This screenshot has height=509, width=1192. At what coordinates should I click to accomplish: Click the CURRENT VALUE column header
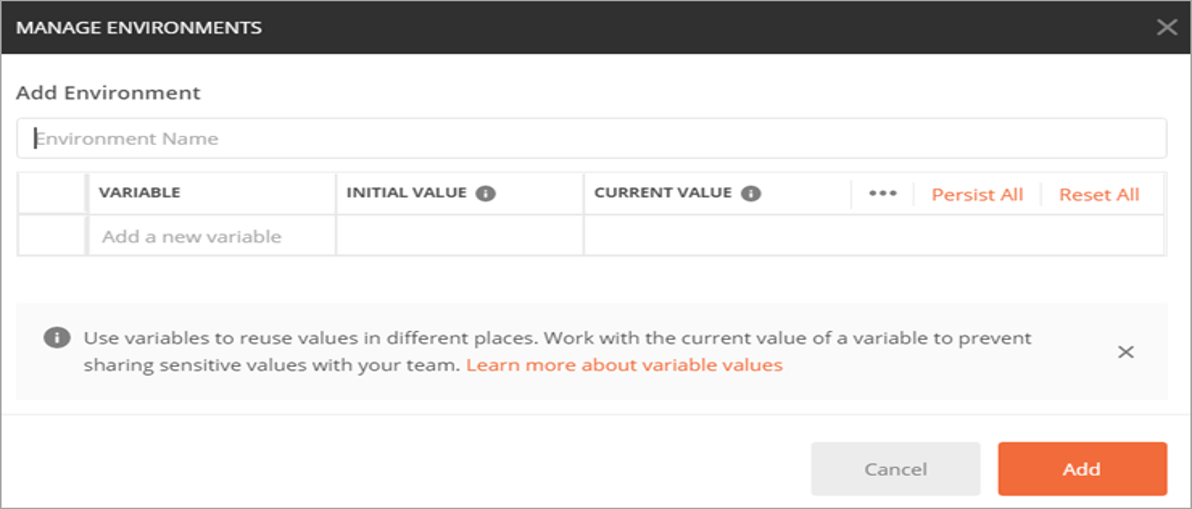pyautogui.click(x=663, y=193)
